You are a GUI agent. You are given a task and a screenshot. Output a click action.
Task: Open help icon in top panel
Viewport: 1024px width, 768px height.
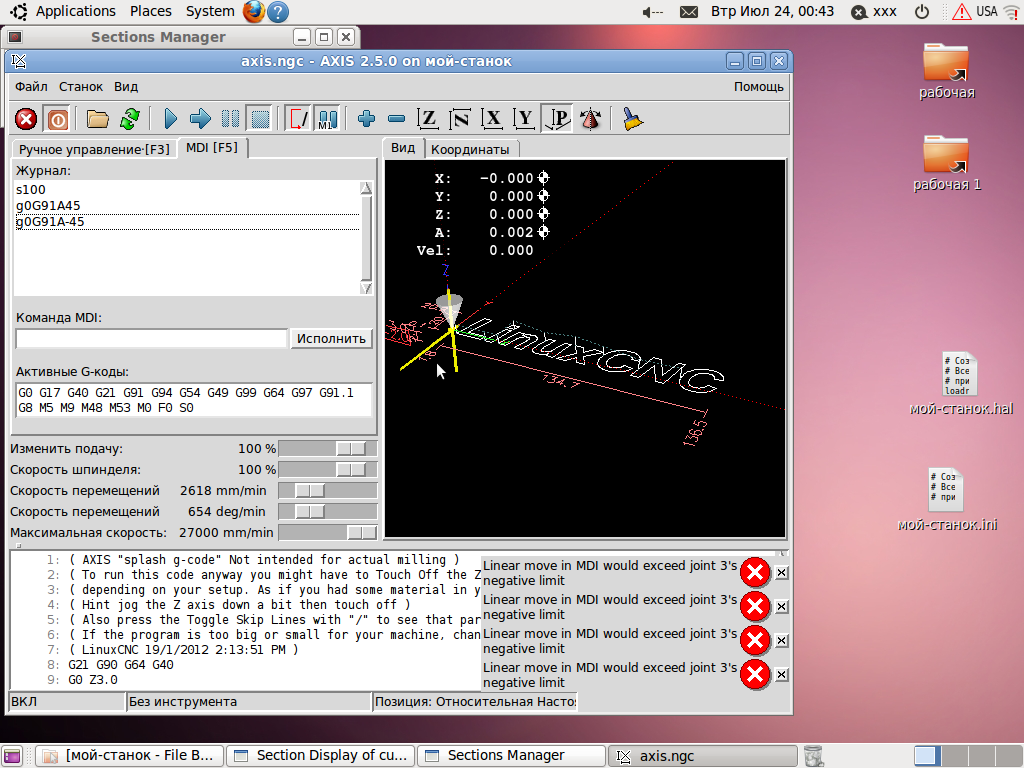279,12
